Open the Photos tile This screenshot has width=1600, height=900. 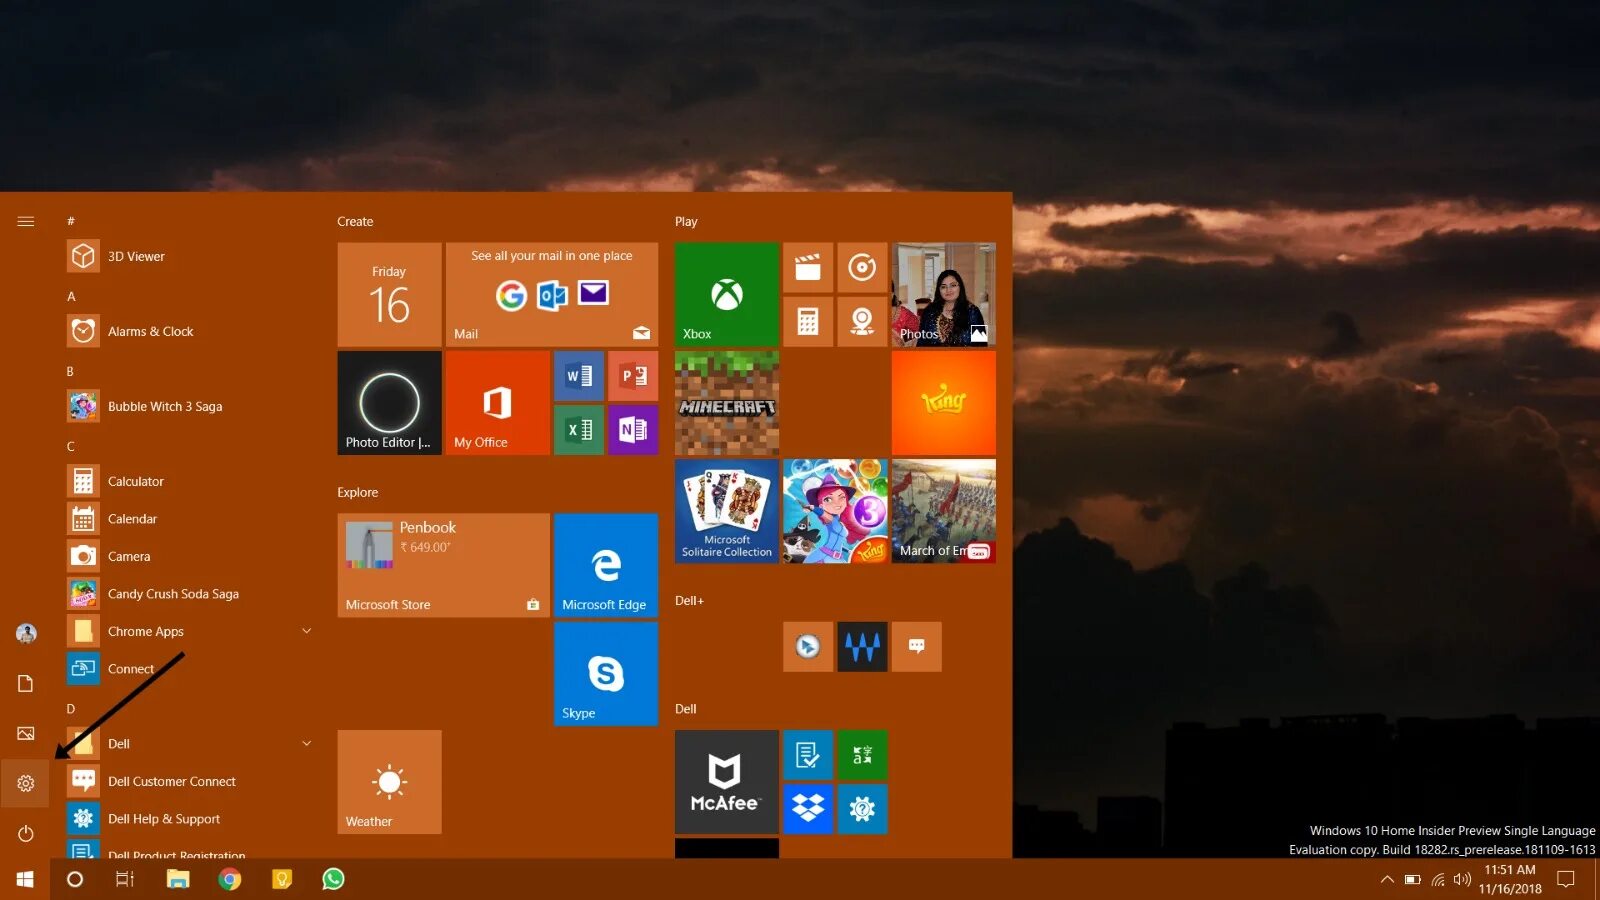point(943,294)
